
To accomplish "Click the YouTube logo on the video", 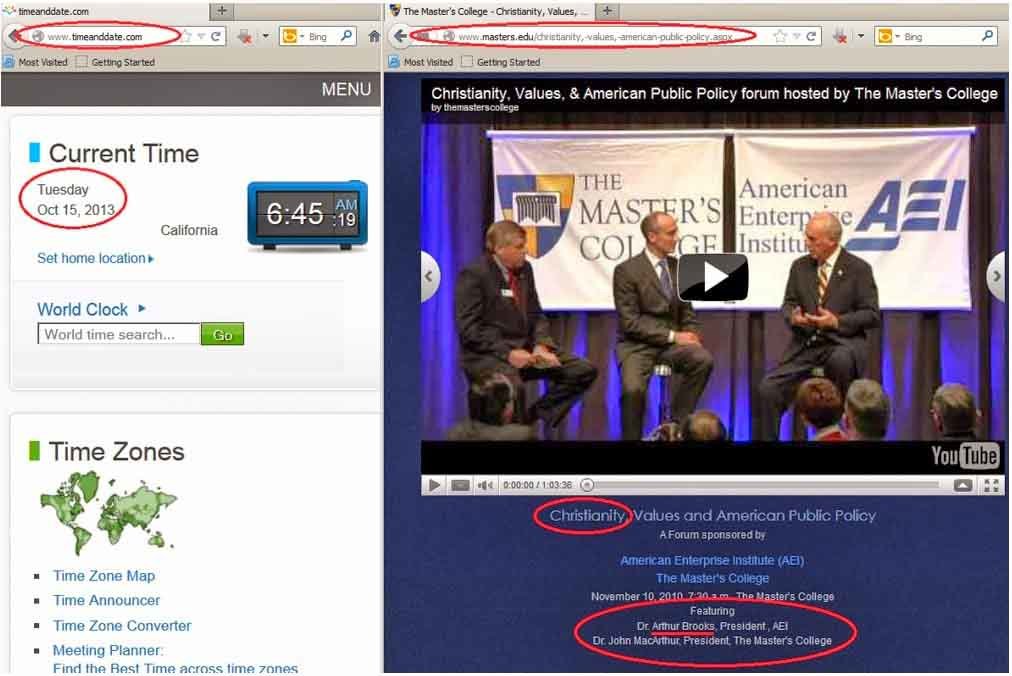I will click(x=965, y=455).
